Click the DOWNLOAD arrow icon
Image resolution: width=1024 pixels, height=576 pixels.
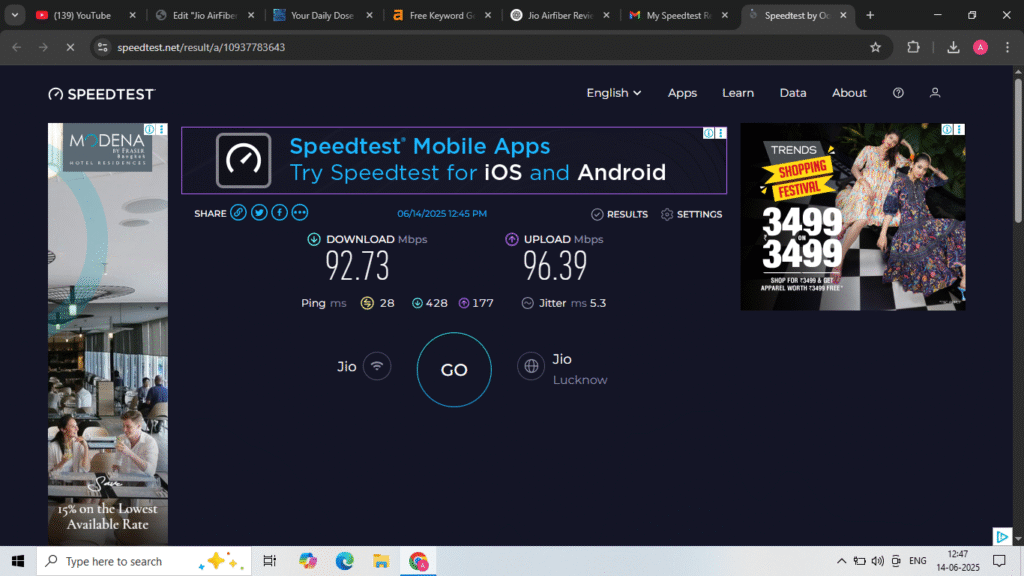[x=314, y=239]
